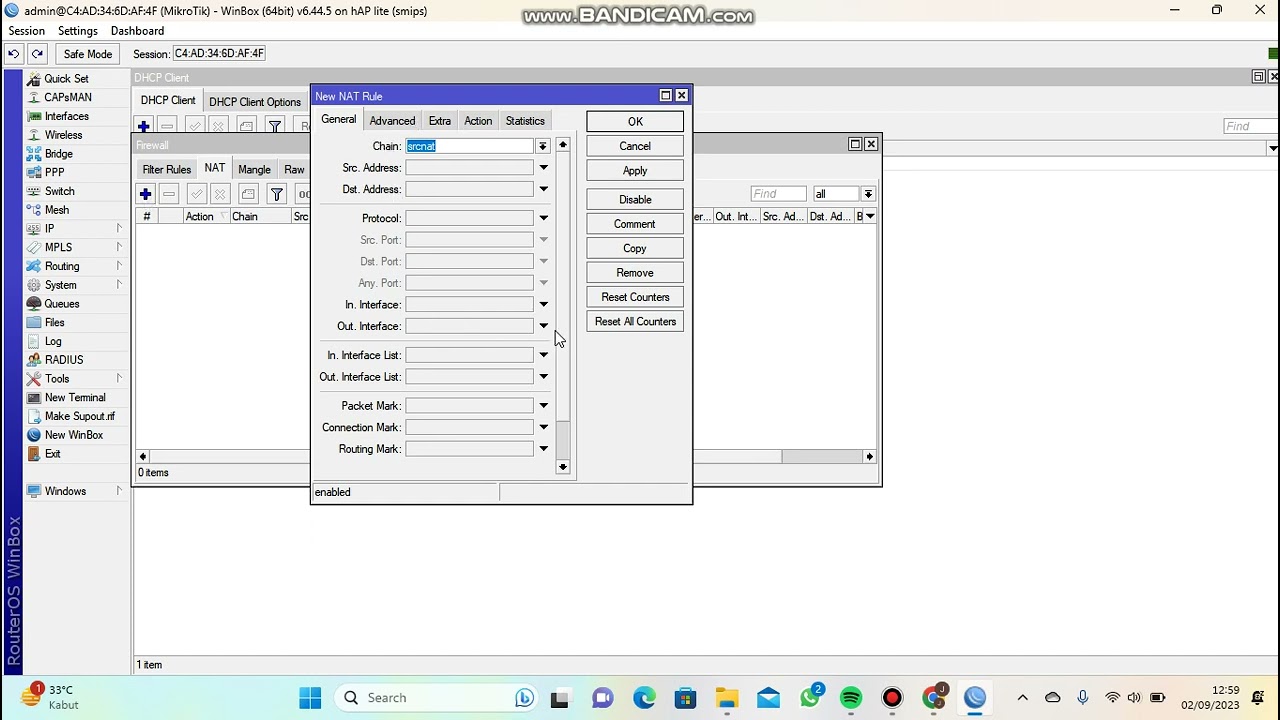This screenshot has height=720, width=1280.
Task: Open Log in the sidebar
Action: [x=53, y=341]
